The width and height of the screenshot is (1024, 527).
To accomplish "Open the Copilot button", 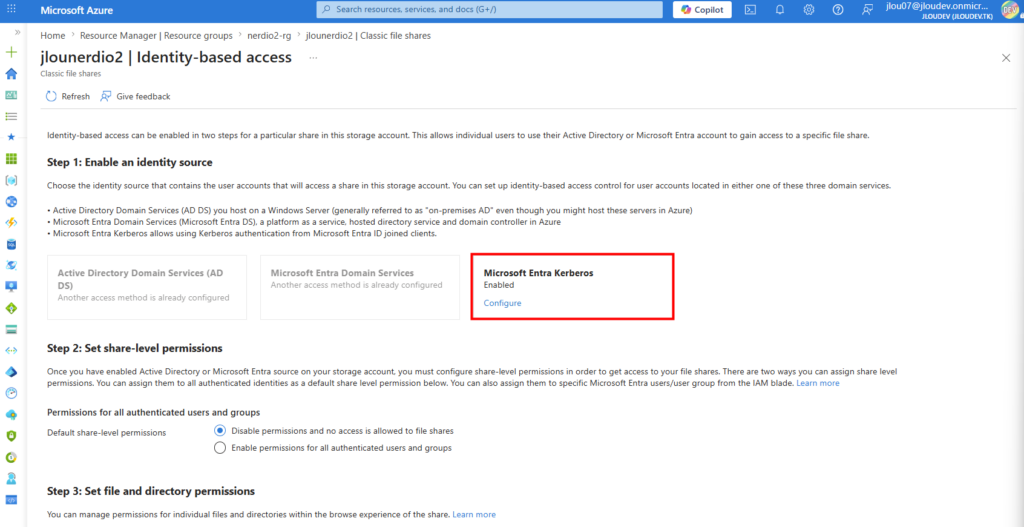I will pyautogui.click(x=702, y=10).
